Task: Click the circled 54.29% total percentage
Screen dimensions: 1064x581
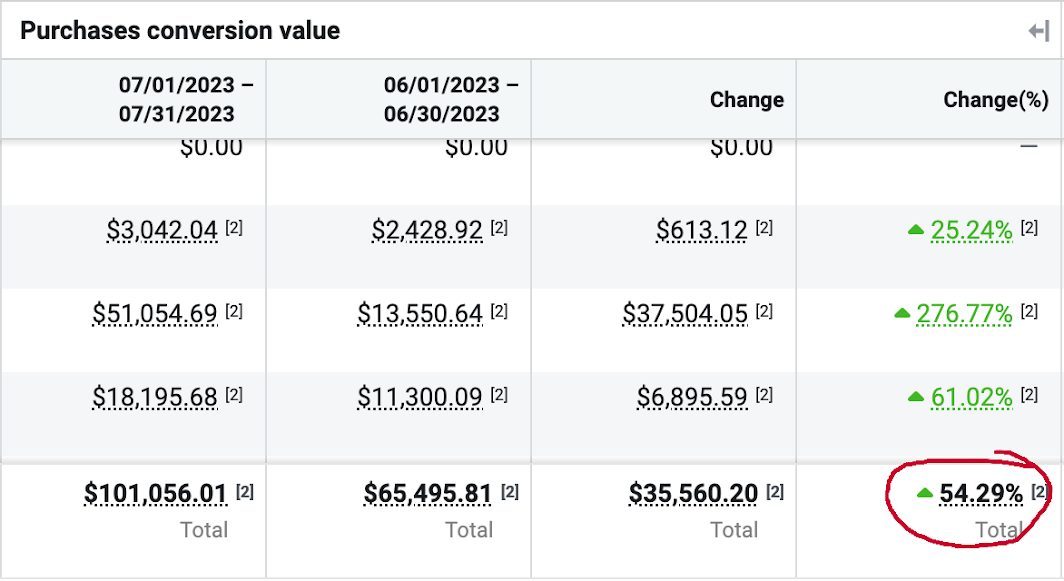Action: click(x=981, y=494)
